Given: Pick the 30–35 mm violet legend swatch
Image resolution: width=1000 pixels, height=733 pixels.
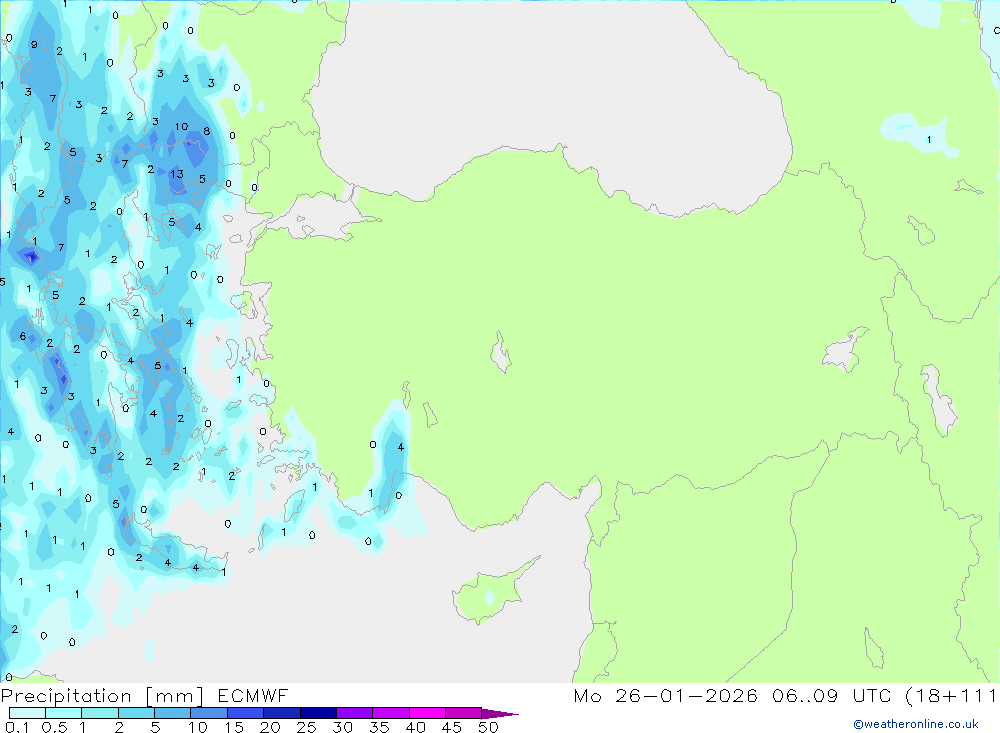Looking at the screenshot, I should [354, 713].
